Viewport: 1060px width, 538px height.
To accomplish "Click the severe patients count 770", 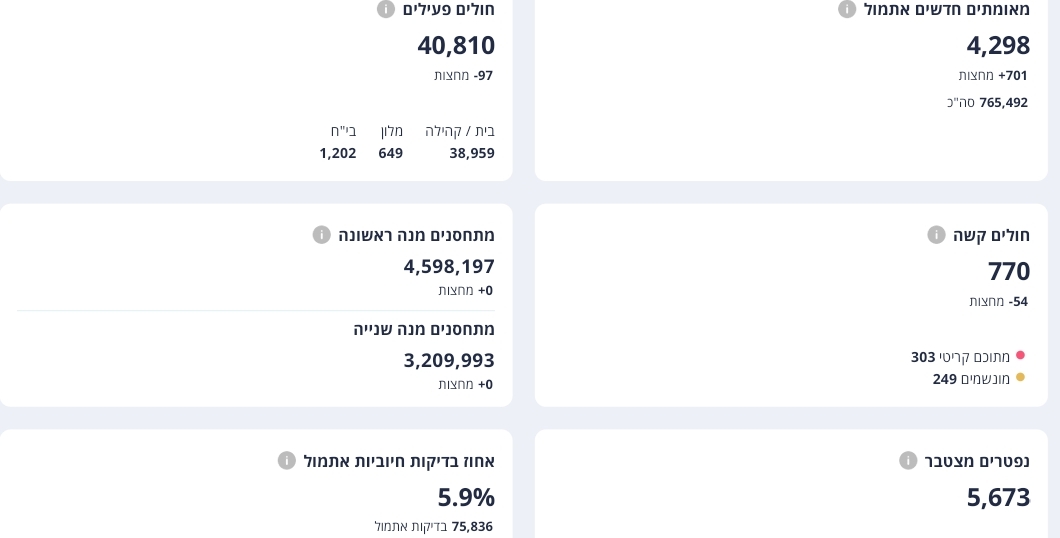I will click(x=1009, y=271).
